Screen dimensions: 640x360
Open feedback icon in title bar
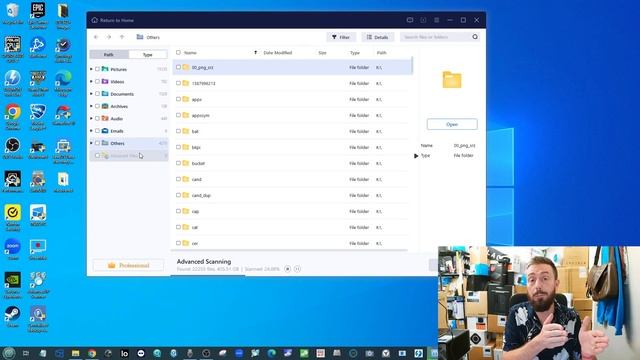(x=410, y=20)
